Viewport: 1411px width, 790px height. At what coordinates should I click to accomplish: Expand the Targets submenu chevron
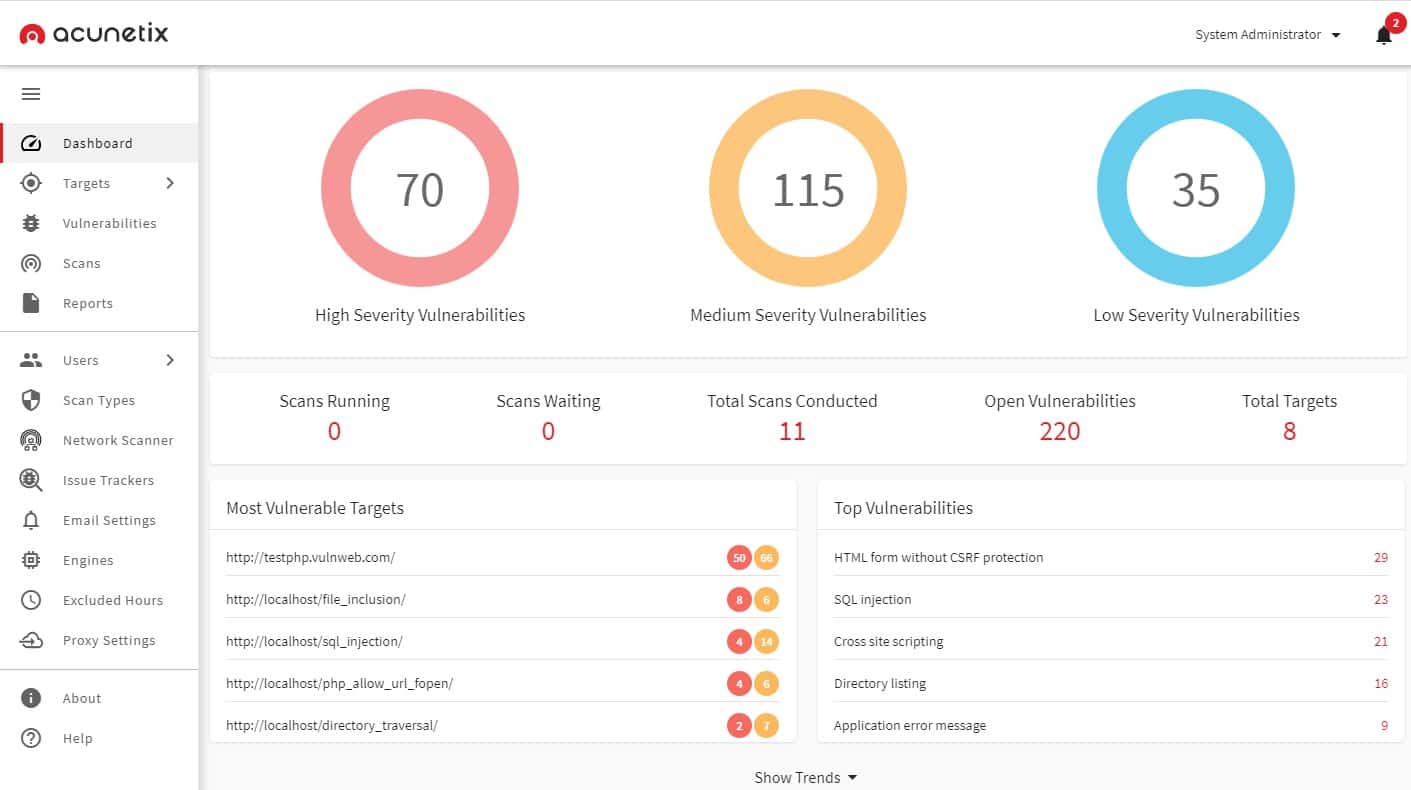pyautogui.click(x=170, y=183)
